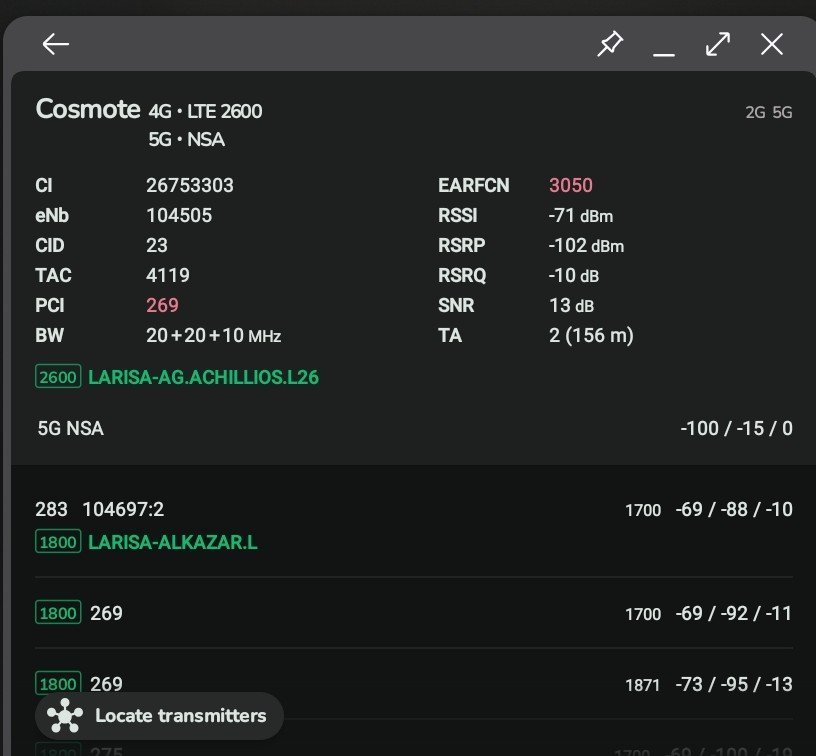Click the BW value 20+20+10 MHz
816x756 pixels.
(x=214, y=336)
